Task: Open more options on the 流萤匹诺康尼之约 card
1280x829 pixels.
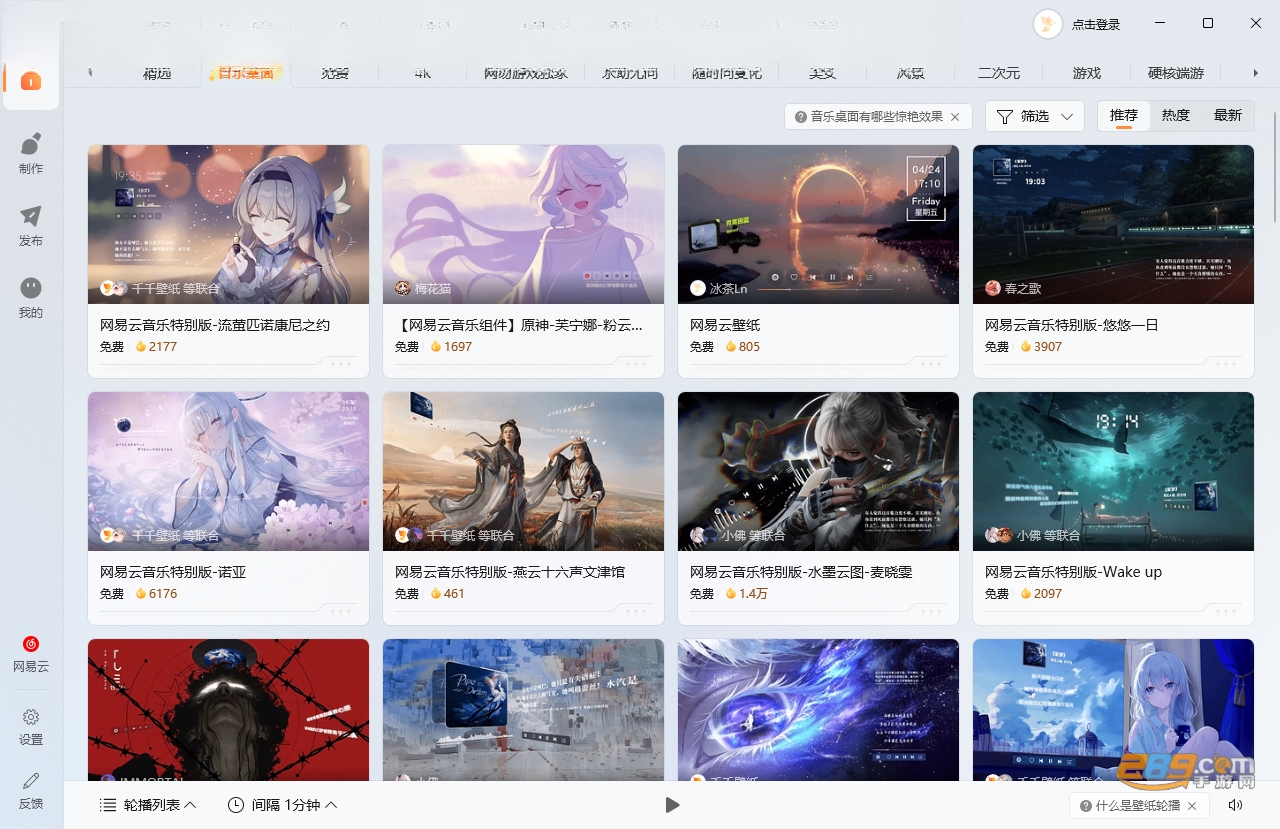Action: point(341,364)
